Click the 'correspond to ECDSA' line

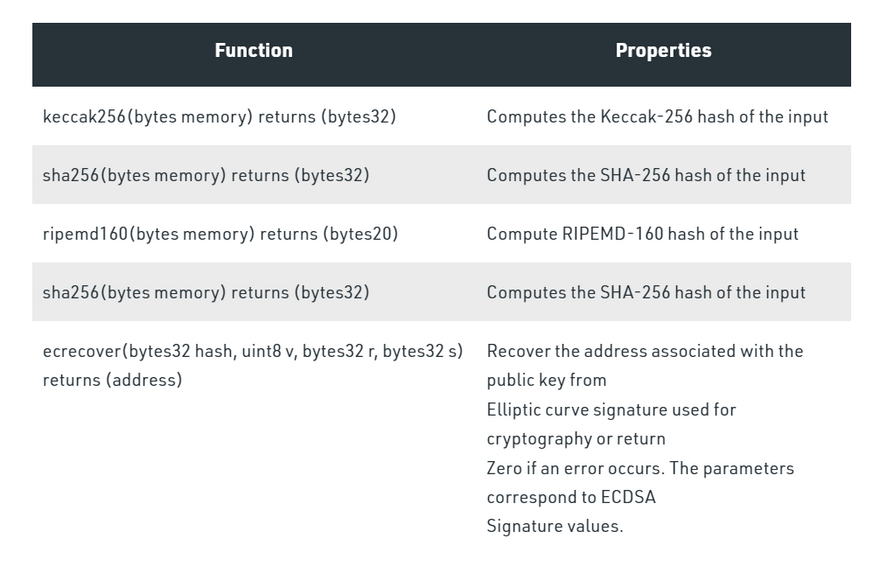[x=571, y=497]
